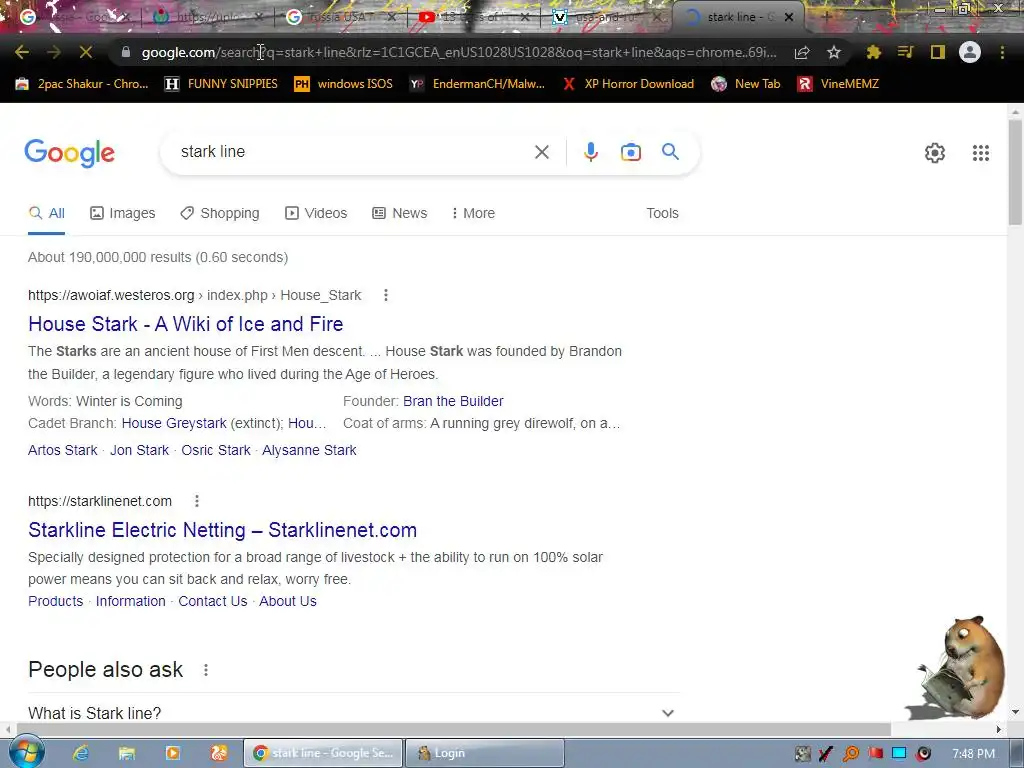Open the Windows Start menu

pos(26,752)
